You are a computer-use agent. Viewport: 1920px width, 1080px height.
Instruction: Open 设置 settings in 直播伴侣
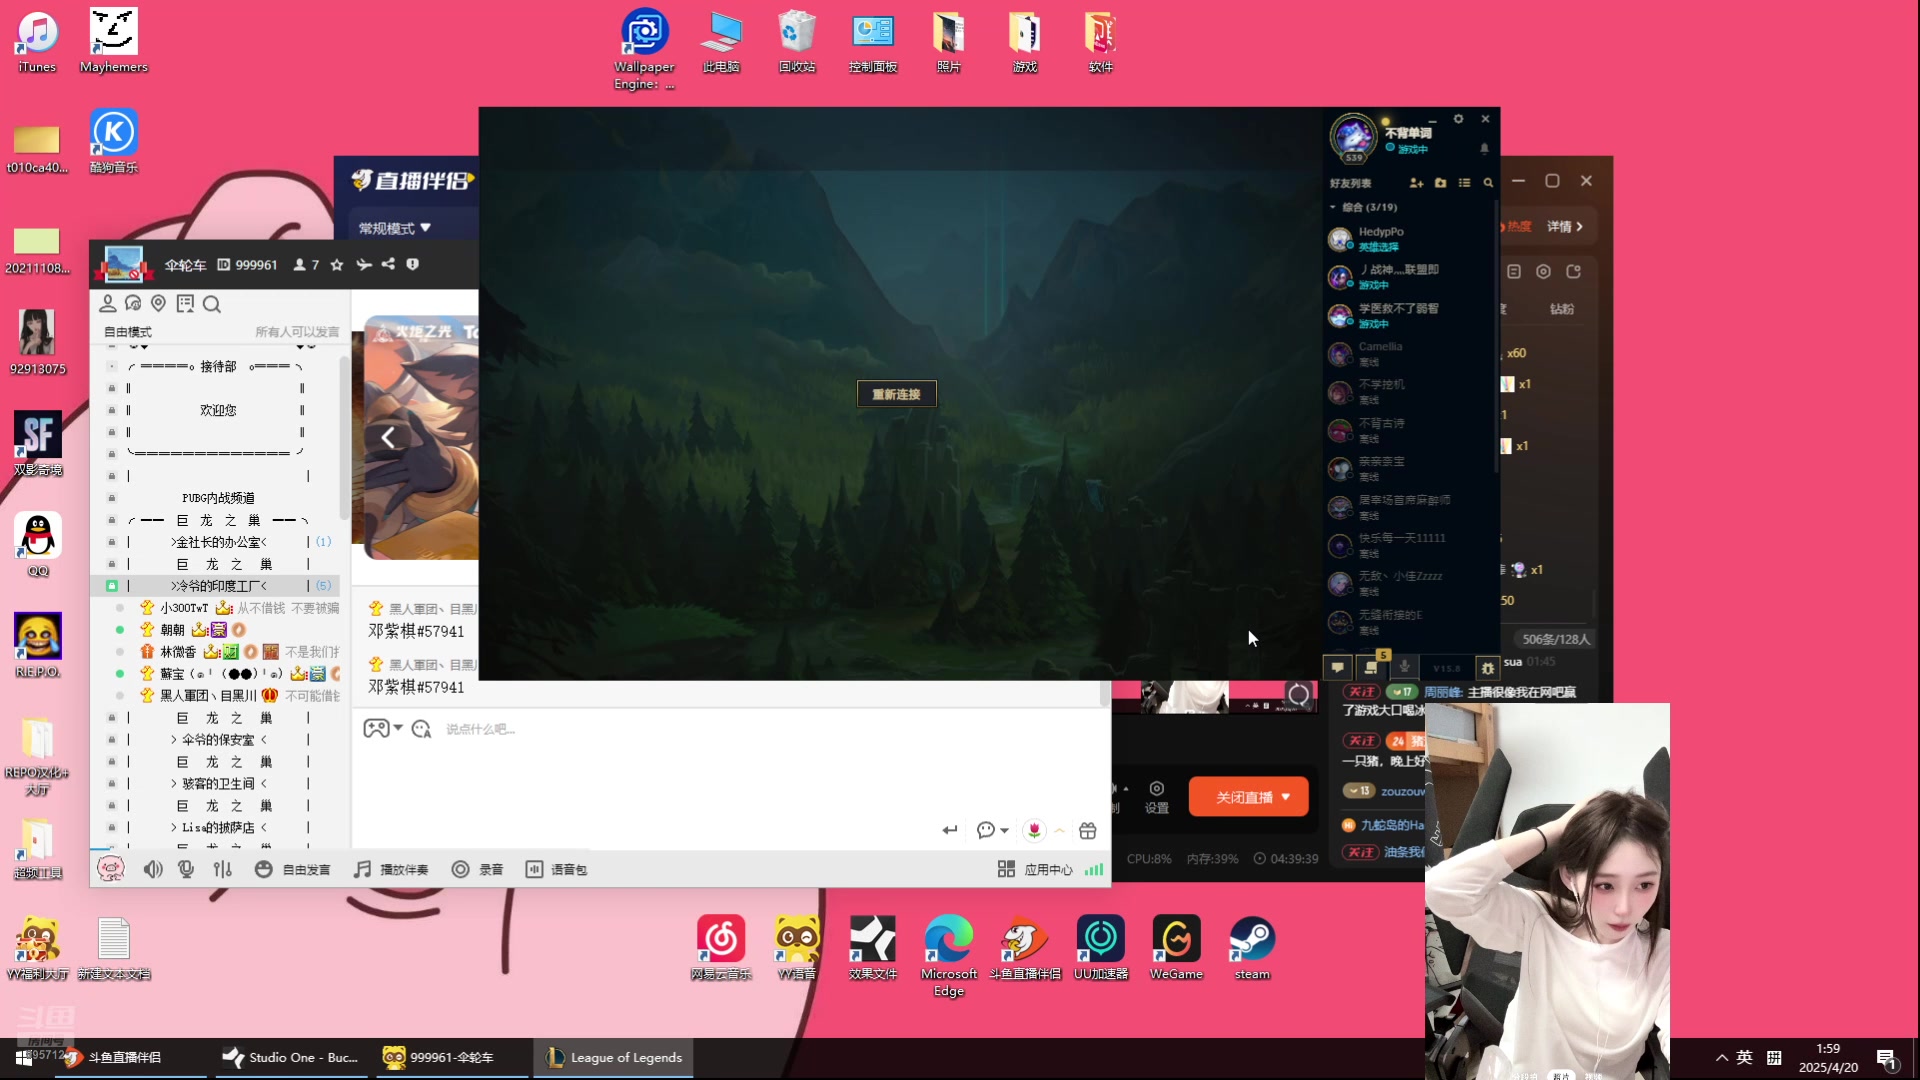(x=1157, y=797)
